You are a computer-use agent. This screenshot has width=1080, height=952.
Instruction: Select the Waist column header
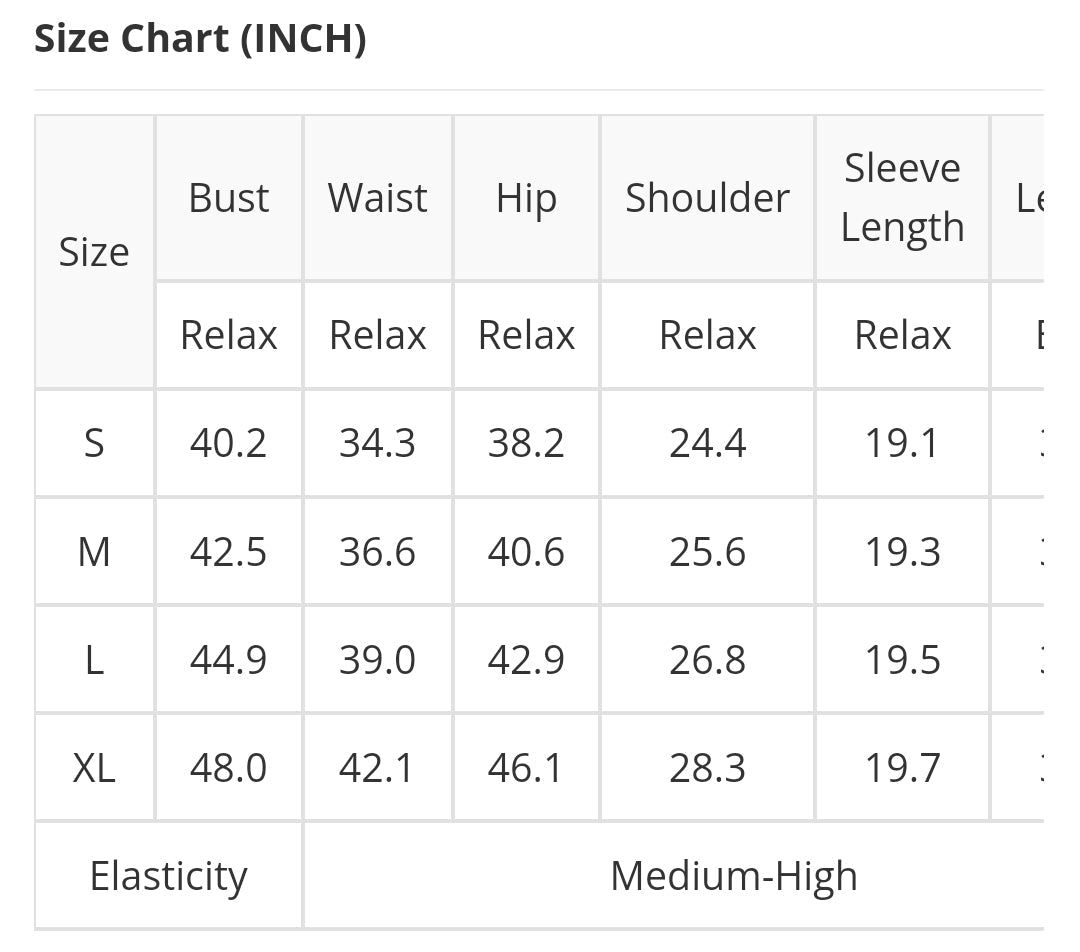378,198
